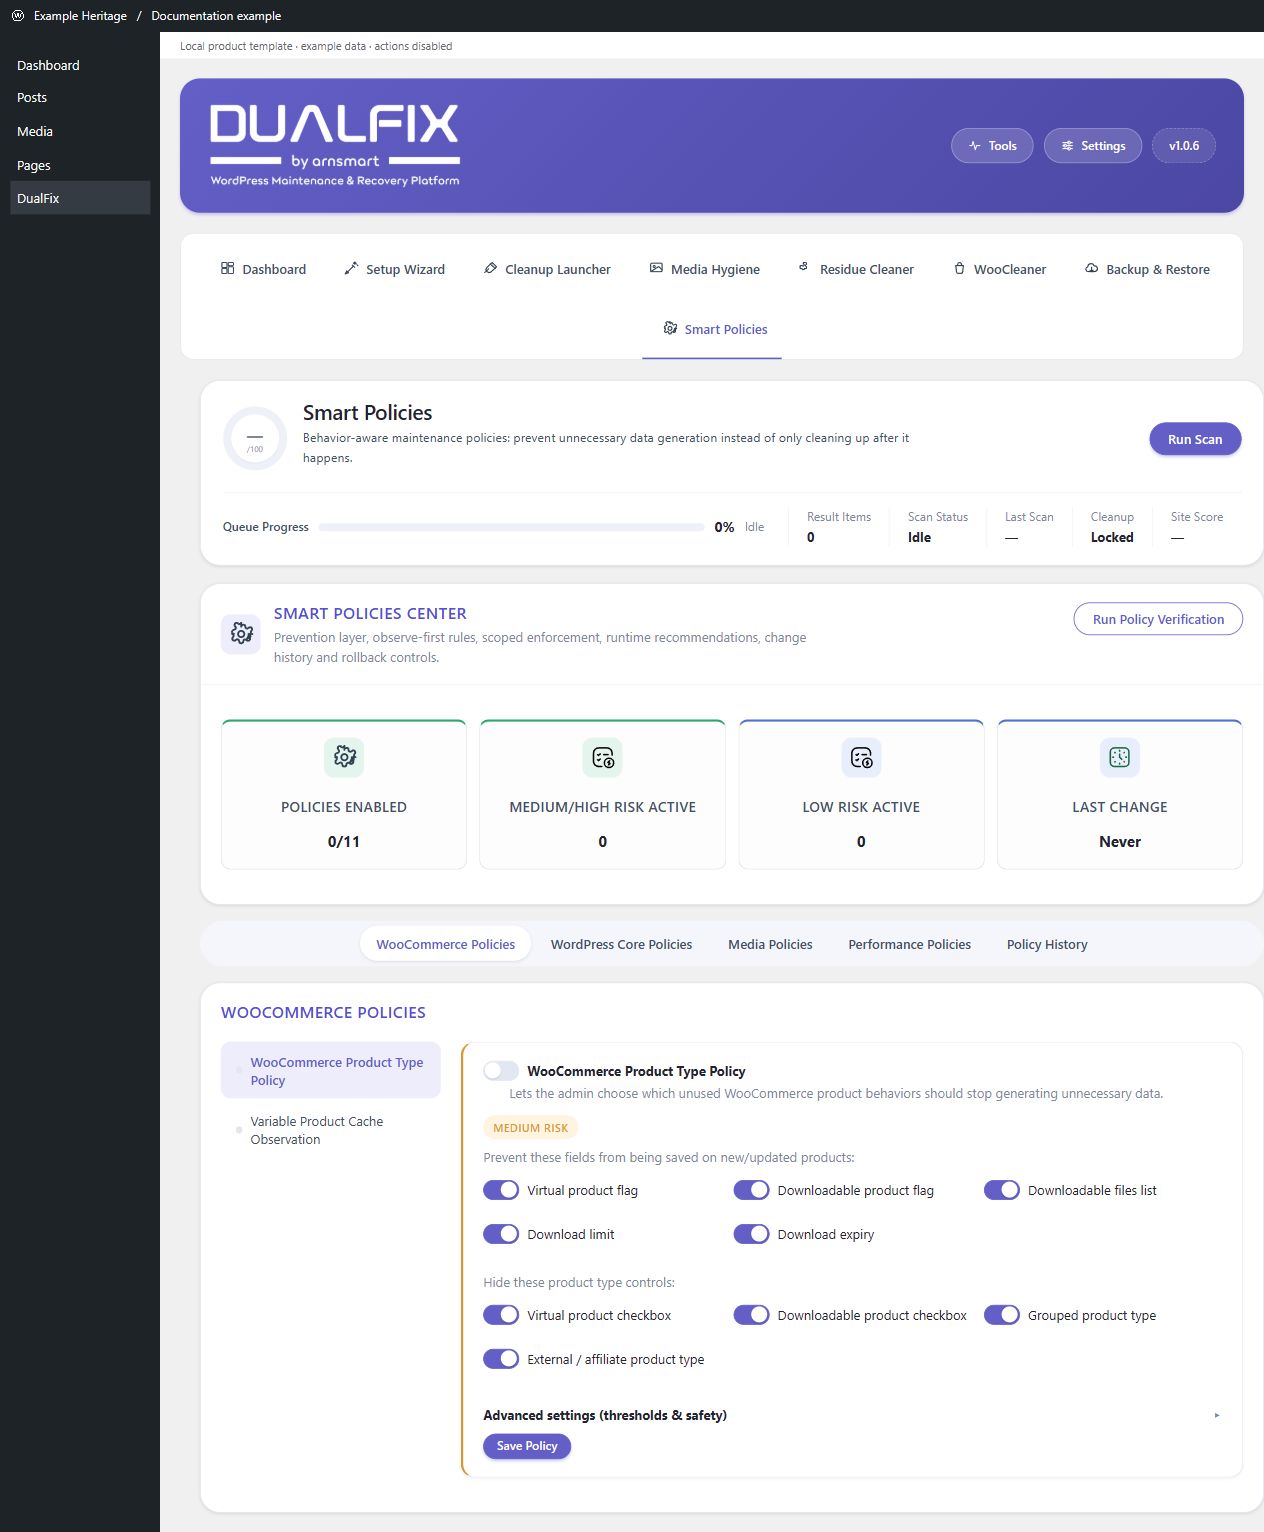Click the Medium/High Risk Active card icon
The width and height of the screenshot is (1264, 1532).
[x=603, y=757]
